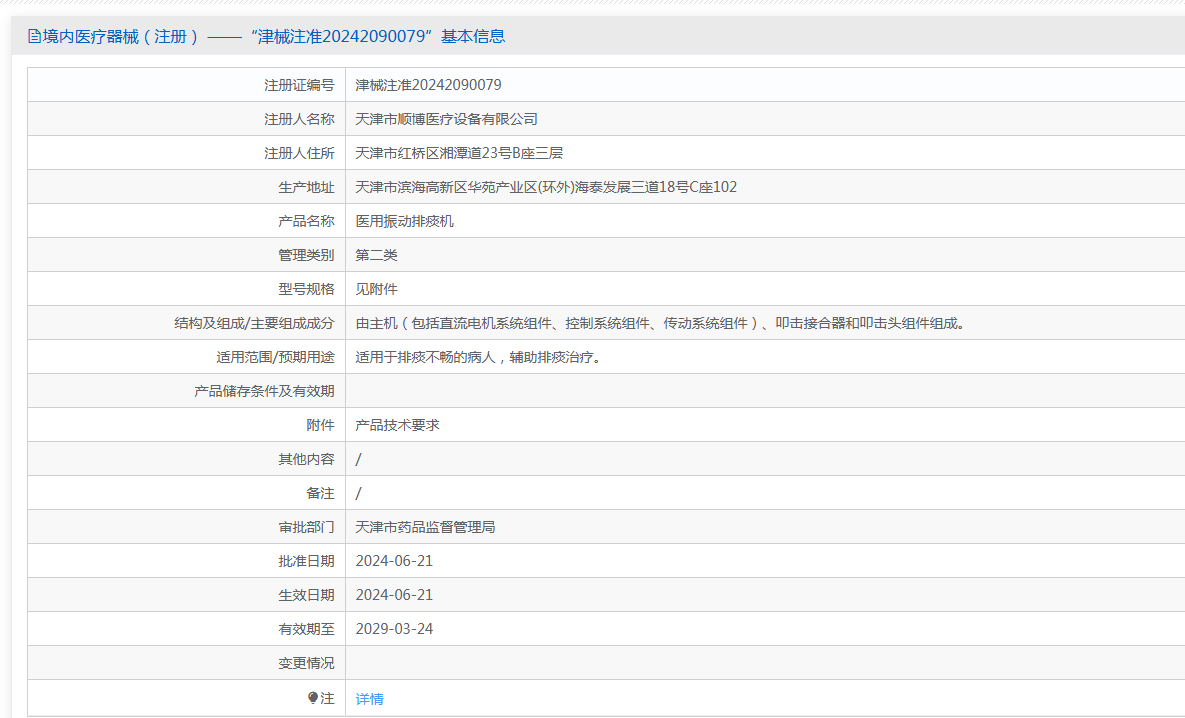The height and width of the screenshot is (718, 1185).
Task: Select management class value 第二类
Action: point(376,255)
